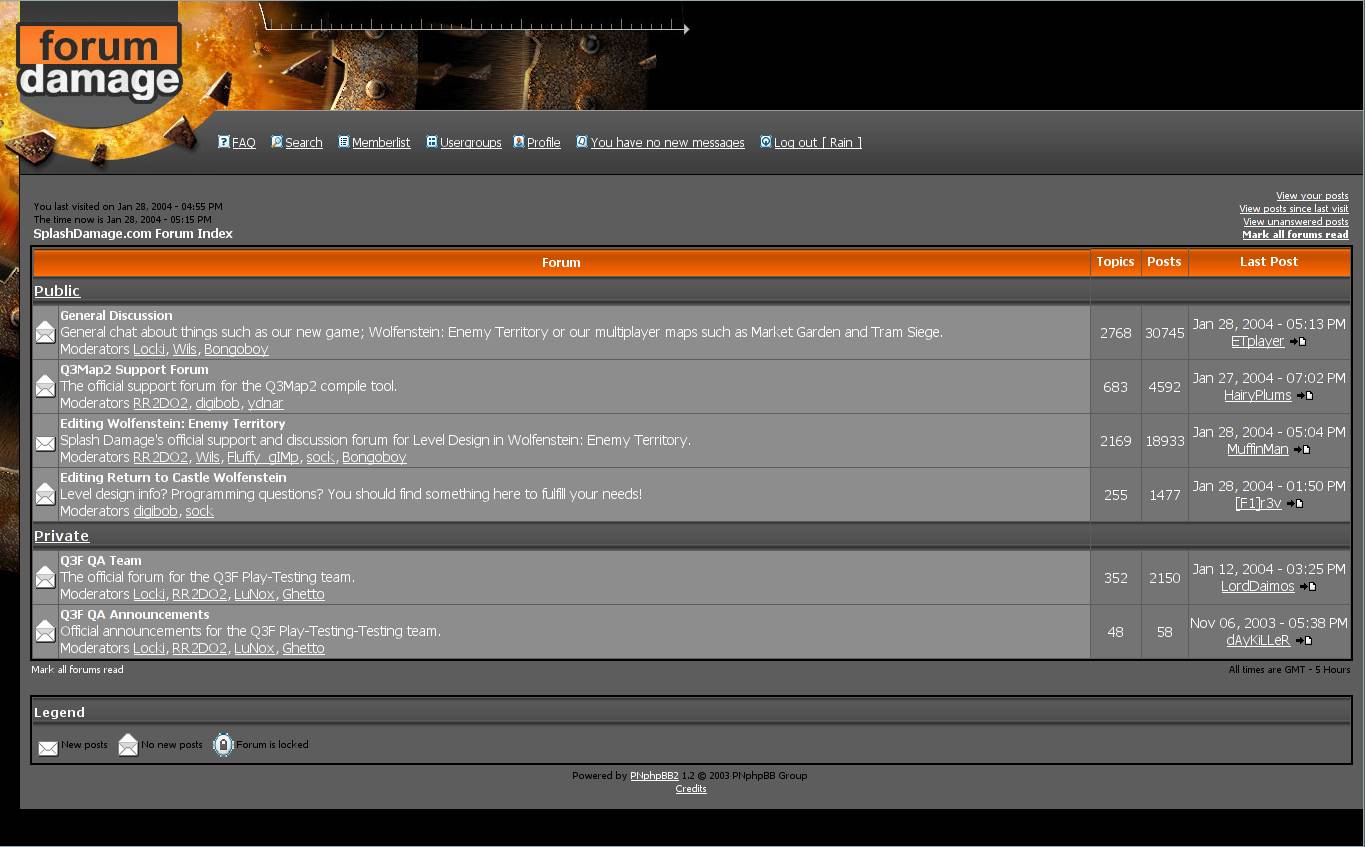
Task: View latest post icon beside ETplayer
Action: 1298,342
